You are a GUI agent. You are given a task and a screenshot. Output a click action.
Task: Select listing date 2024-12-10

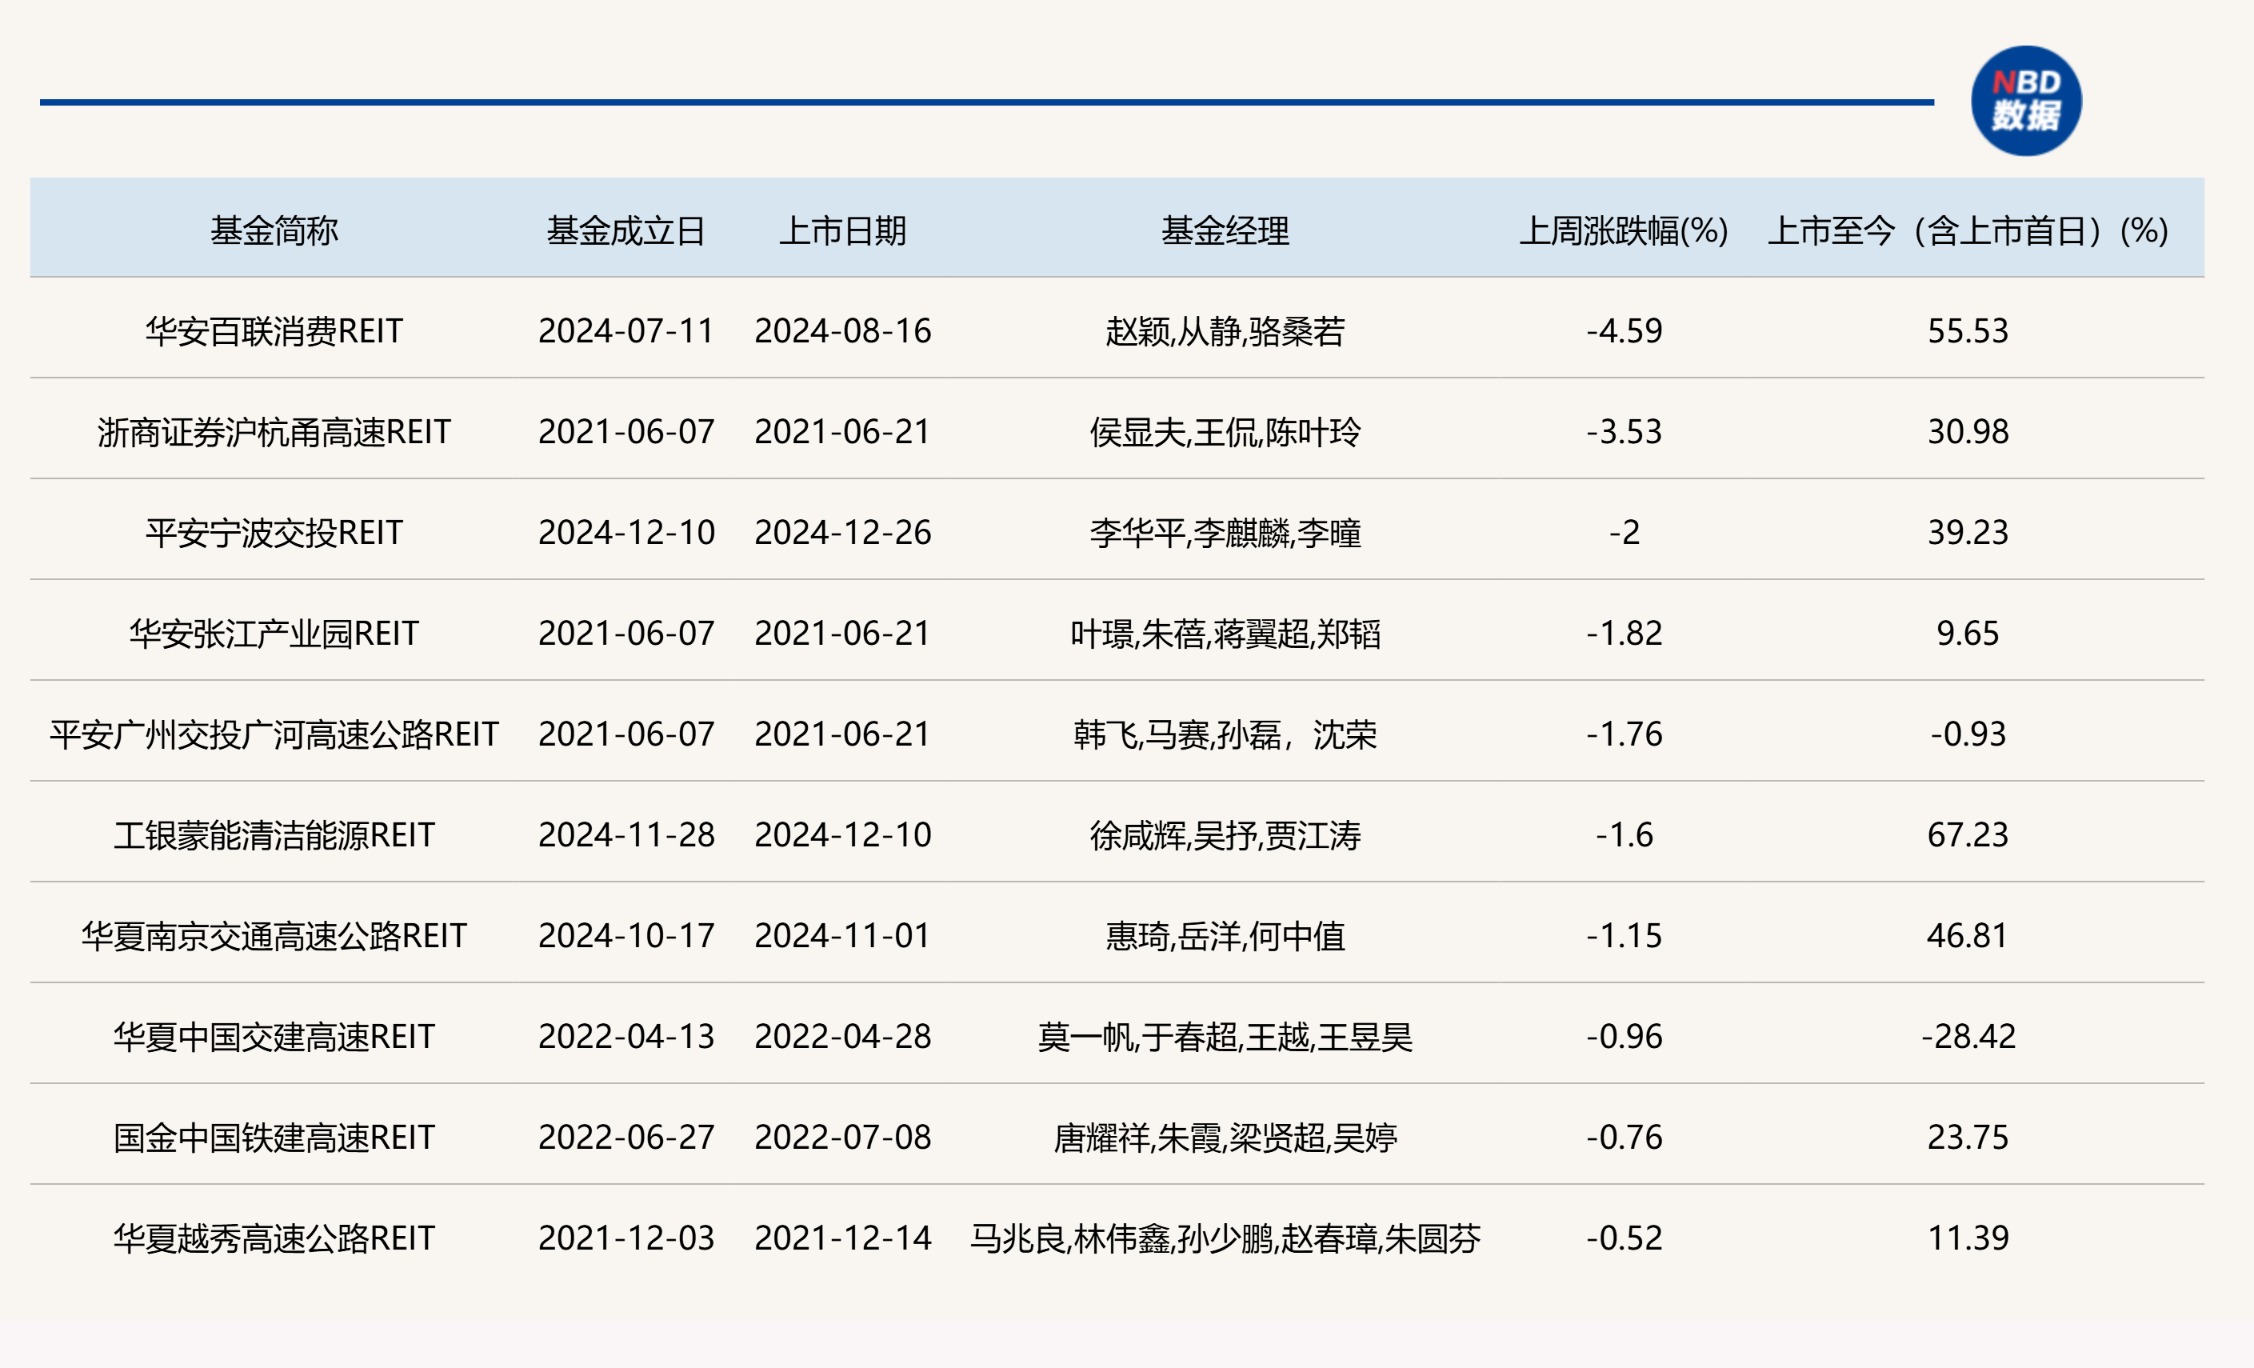coord(843,835)
